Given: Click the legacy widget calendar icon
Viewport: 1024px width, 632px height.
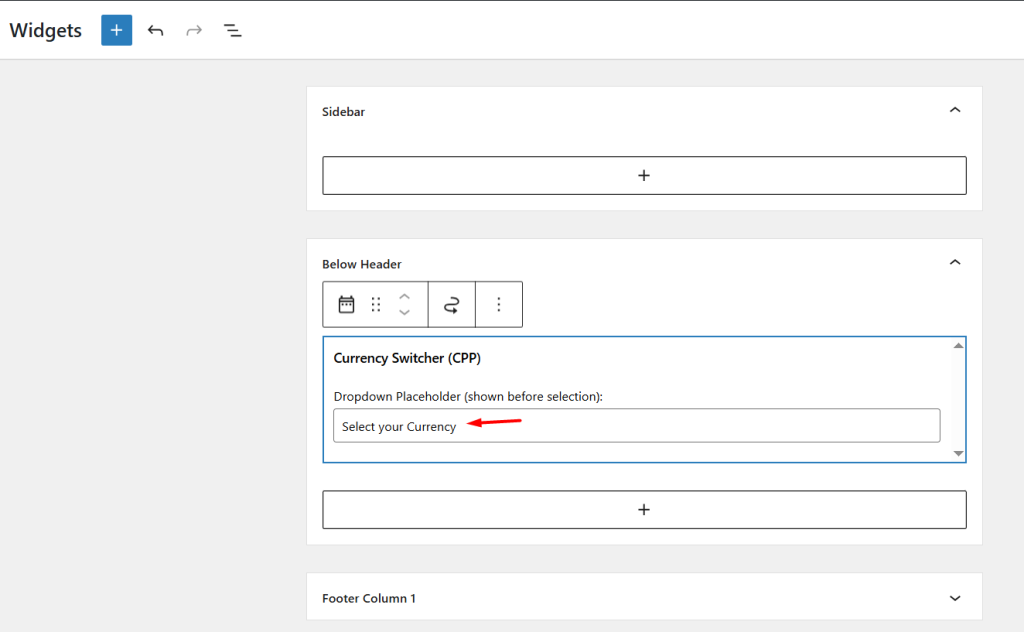Looking at the screenshot, I should (x=346, y=304).
